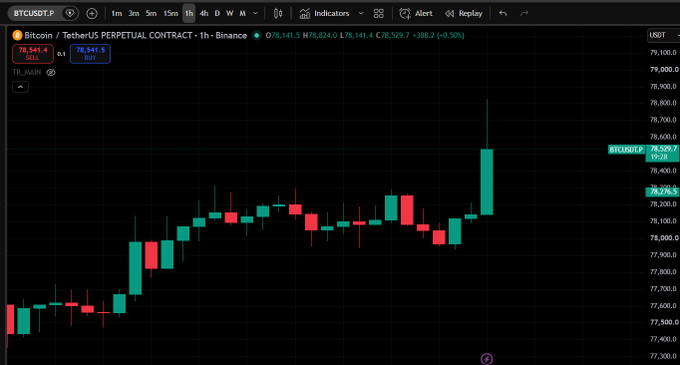Click the 0.1 spread value
The image size is (680, 365).
(62, 54)
